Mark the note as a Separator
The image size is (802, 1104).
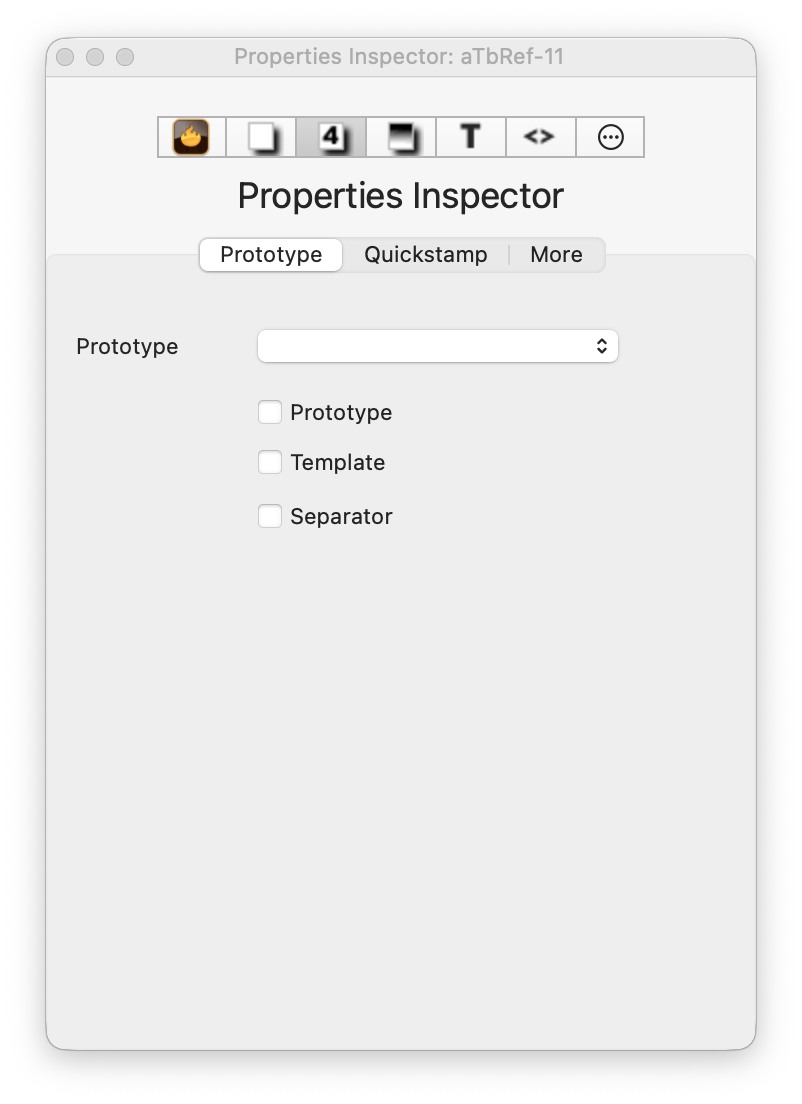tap(270, 516)
